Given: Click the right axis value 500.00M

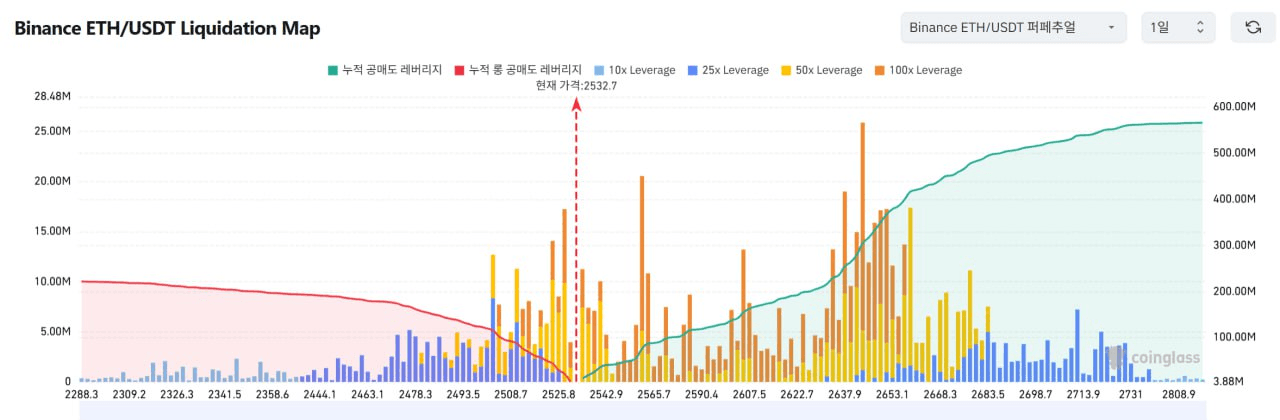Looking at the screenshot, I should (1233, 153).
